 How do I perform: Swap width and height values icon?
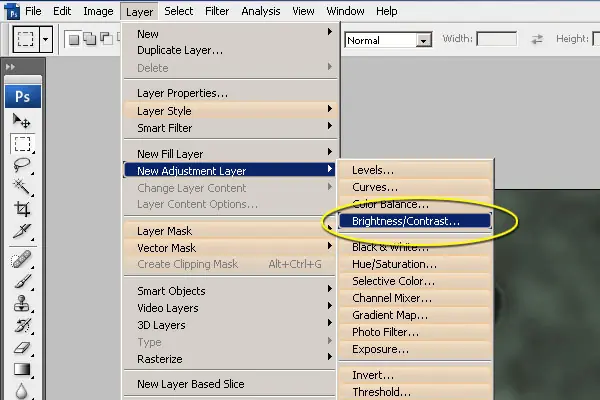pyautogui.click(x=537, y=39)
